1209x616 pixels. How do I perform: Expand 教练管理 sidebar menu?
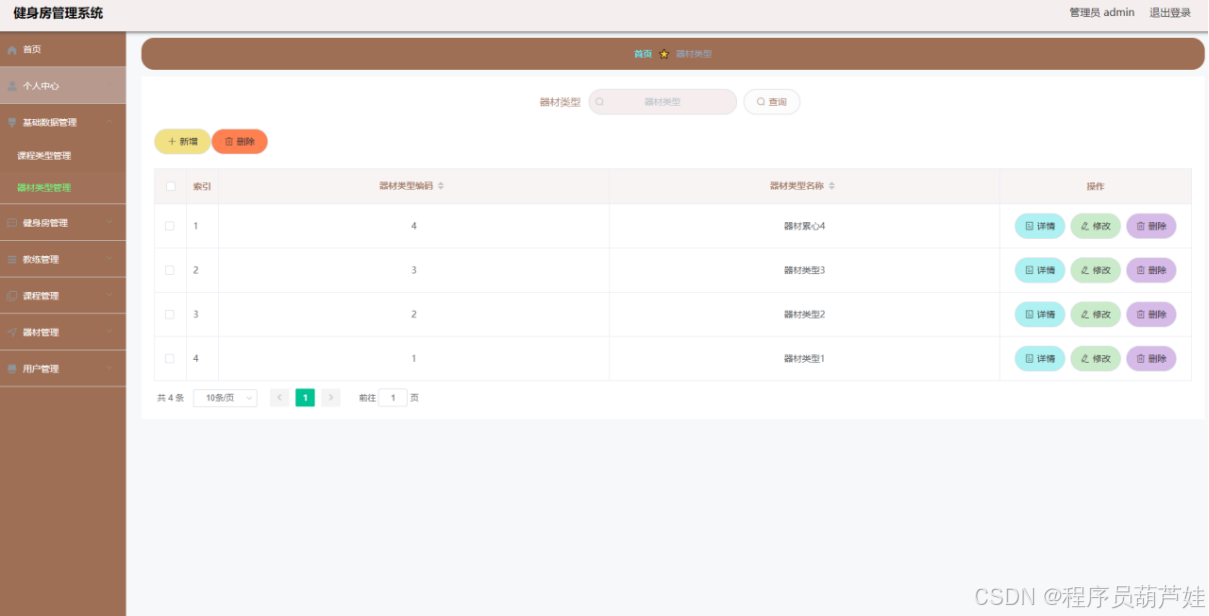[62, 259]
